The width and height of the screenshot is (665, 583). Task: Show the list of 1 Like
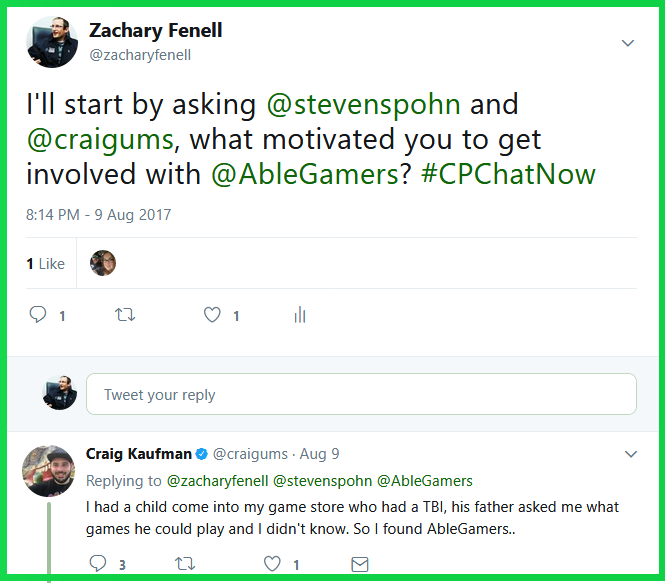click(45, 264)
